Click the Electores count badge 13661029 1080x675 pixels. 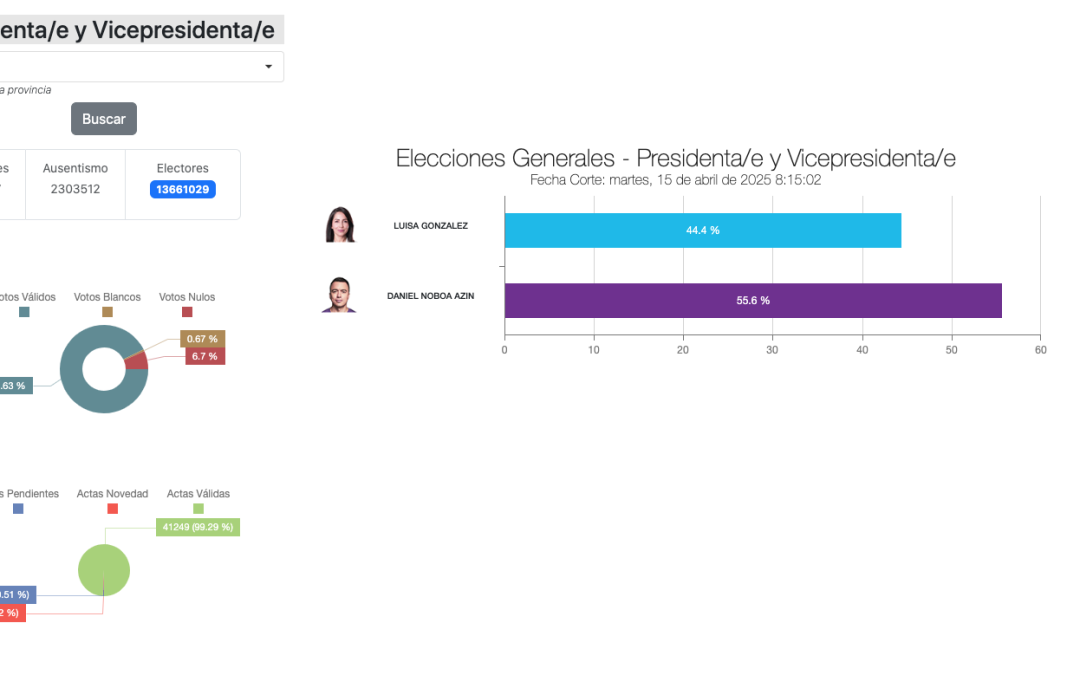[183, 189]
